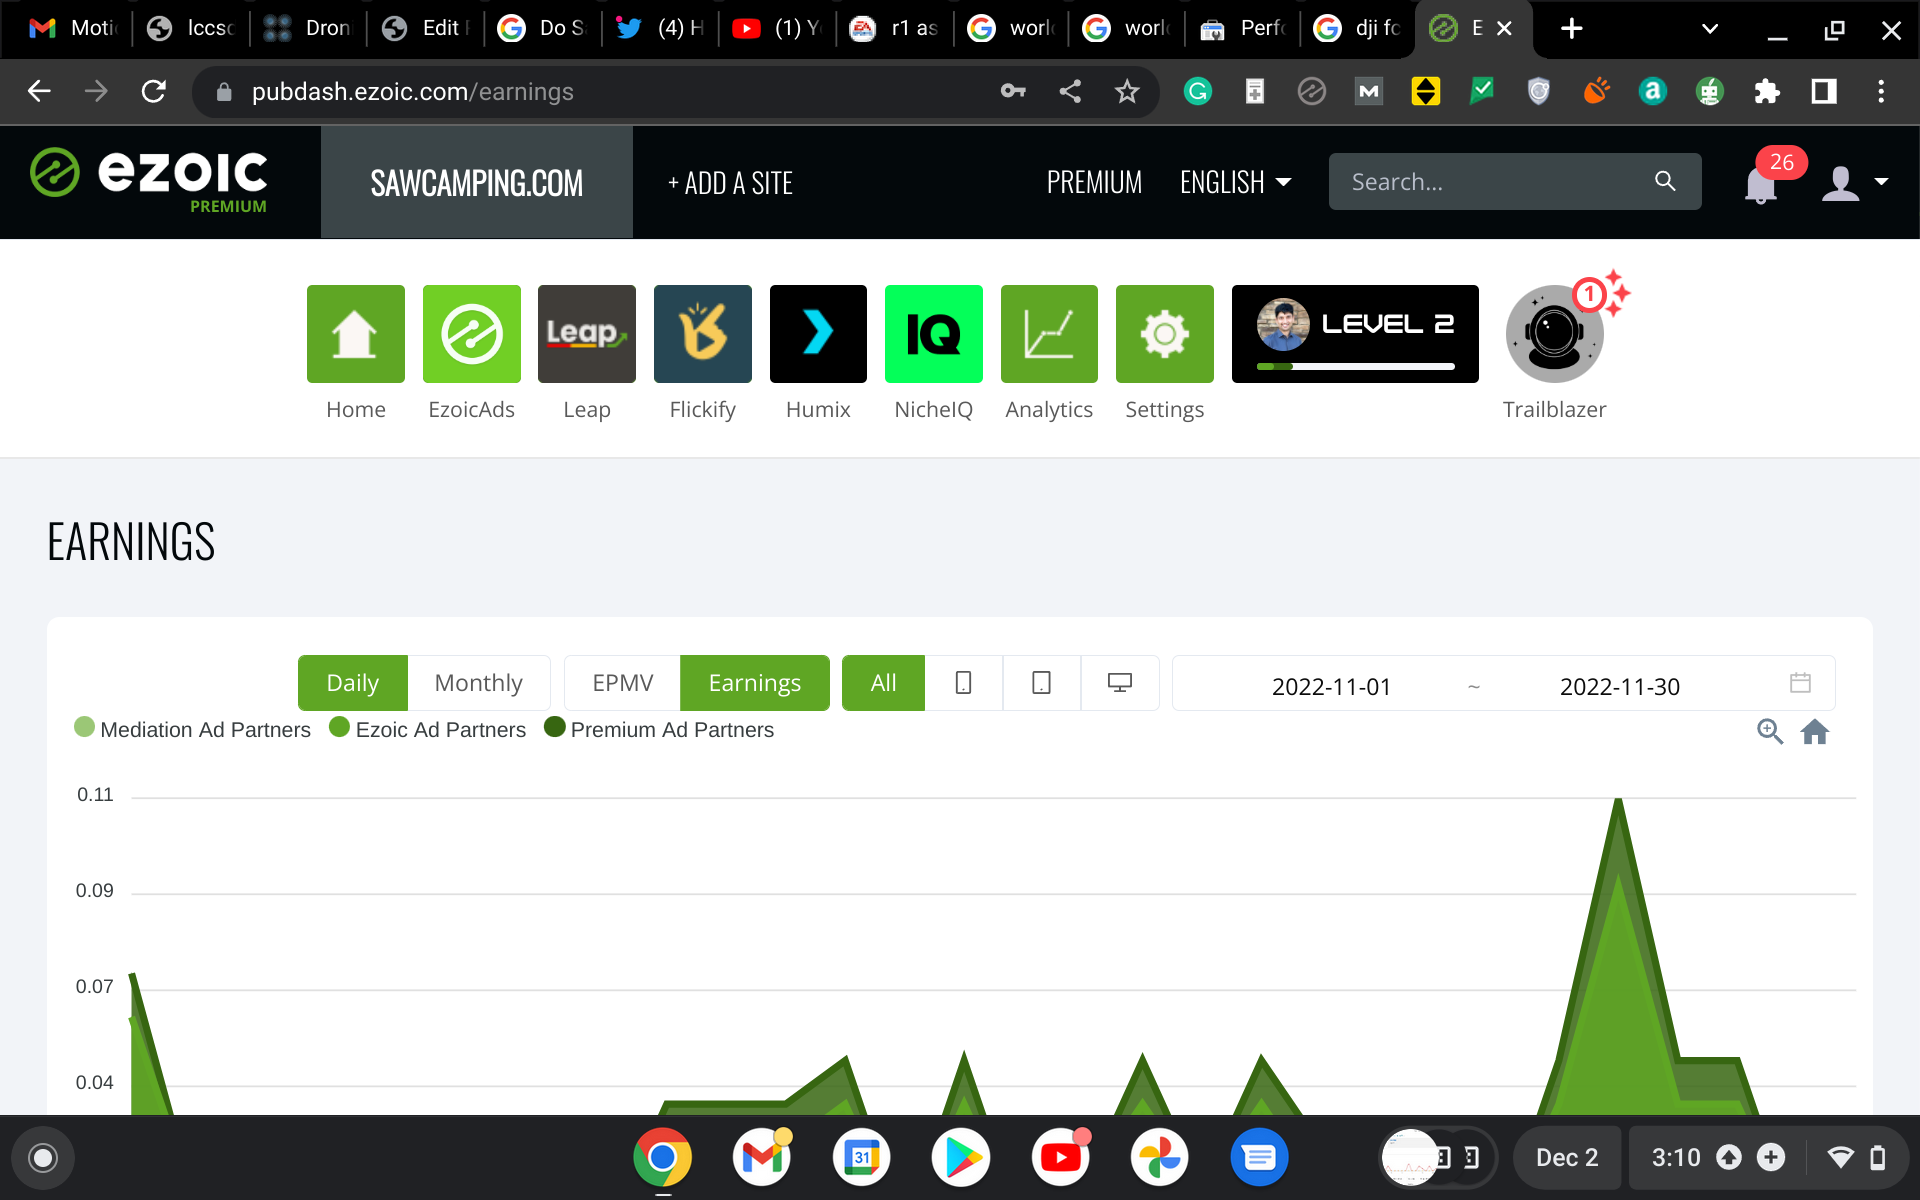Viewport: 1920px width, 1200px height.
Task: Switch to the YouTube browser tab
Action: click(x=777, y=29)
